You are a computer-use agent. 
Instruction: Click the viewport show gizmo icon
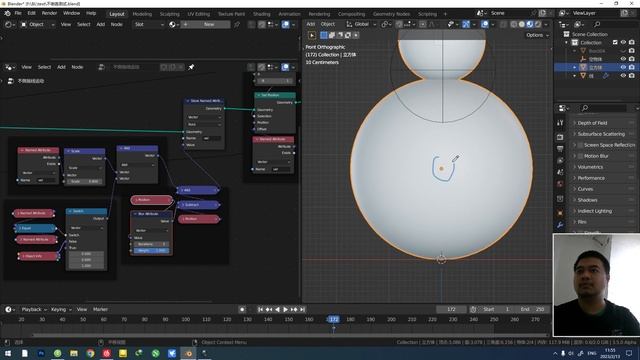coord(466,24)
